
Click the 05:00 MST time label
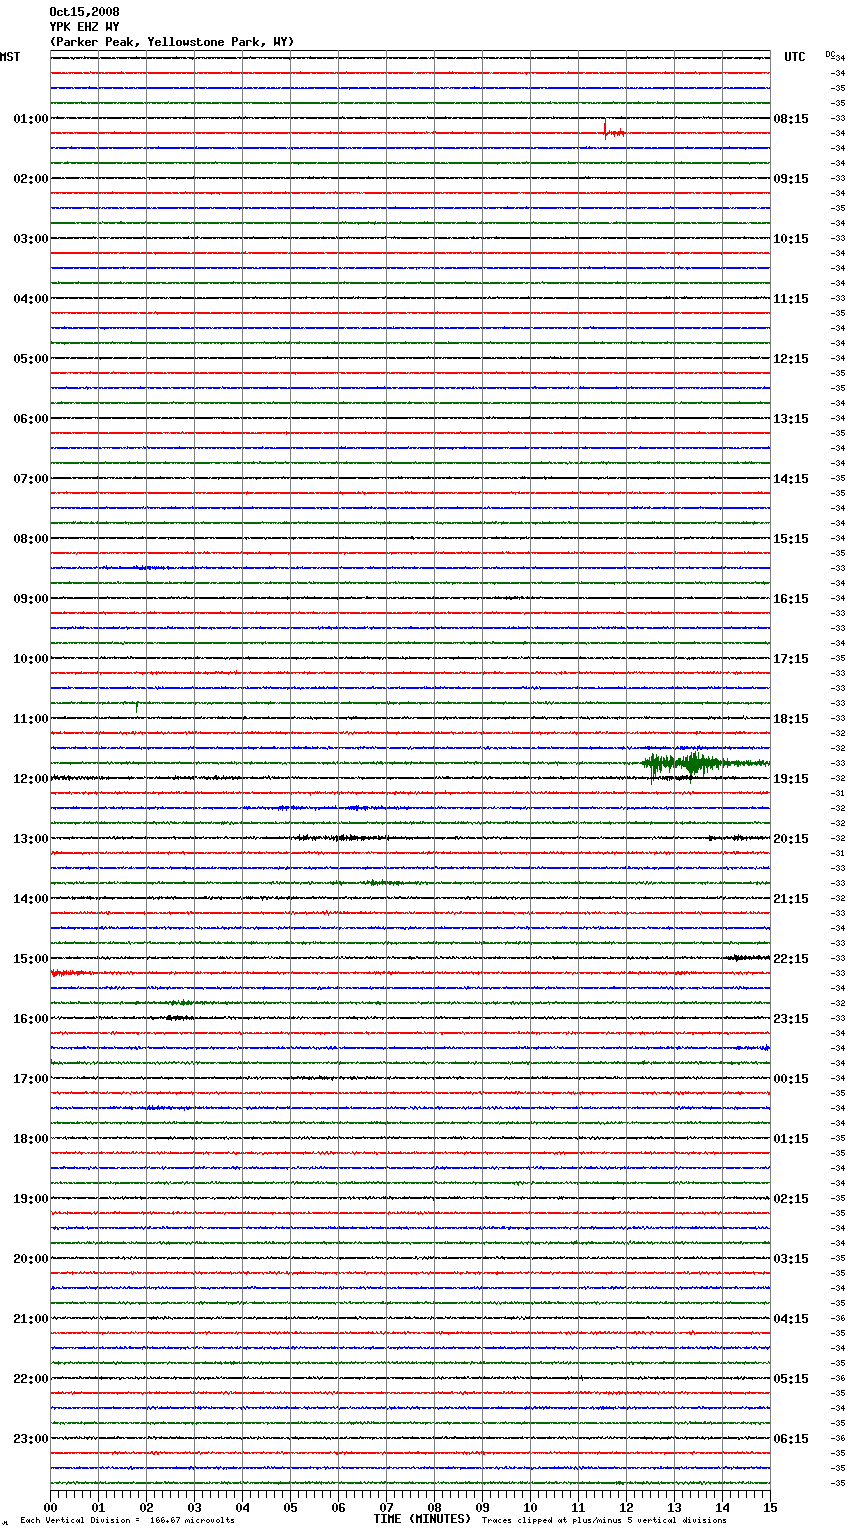31,359
